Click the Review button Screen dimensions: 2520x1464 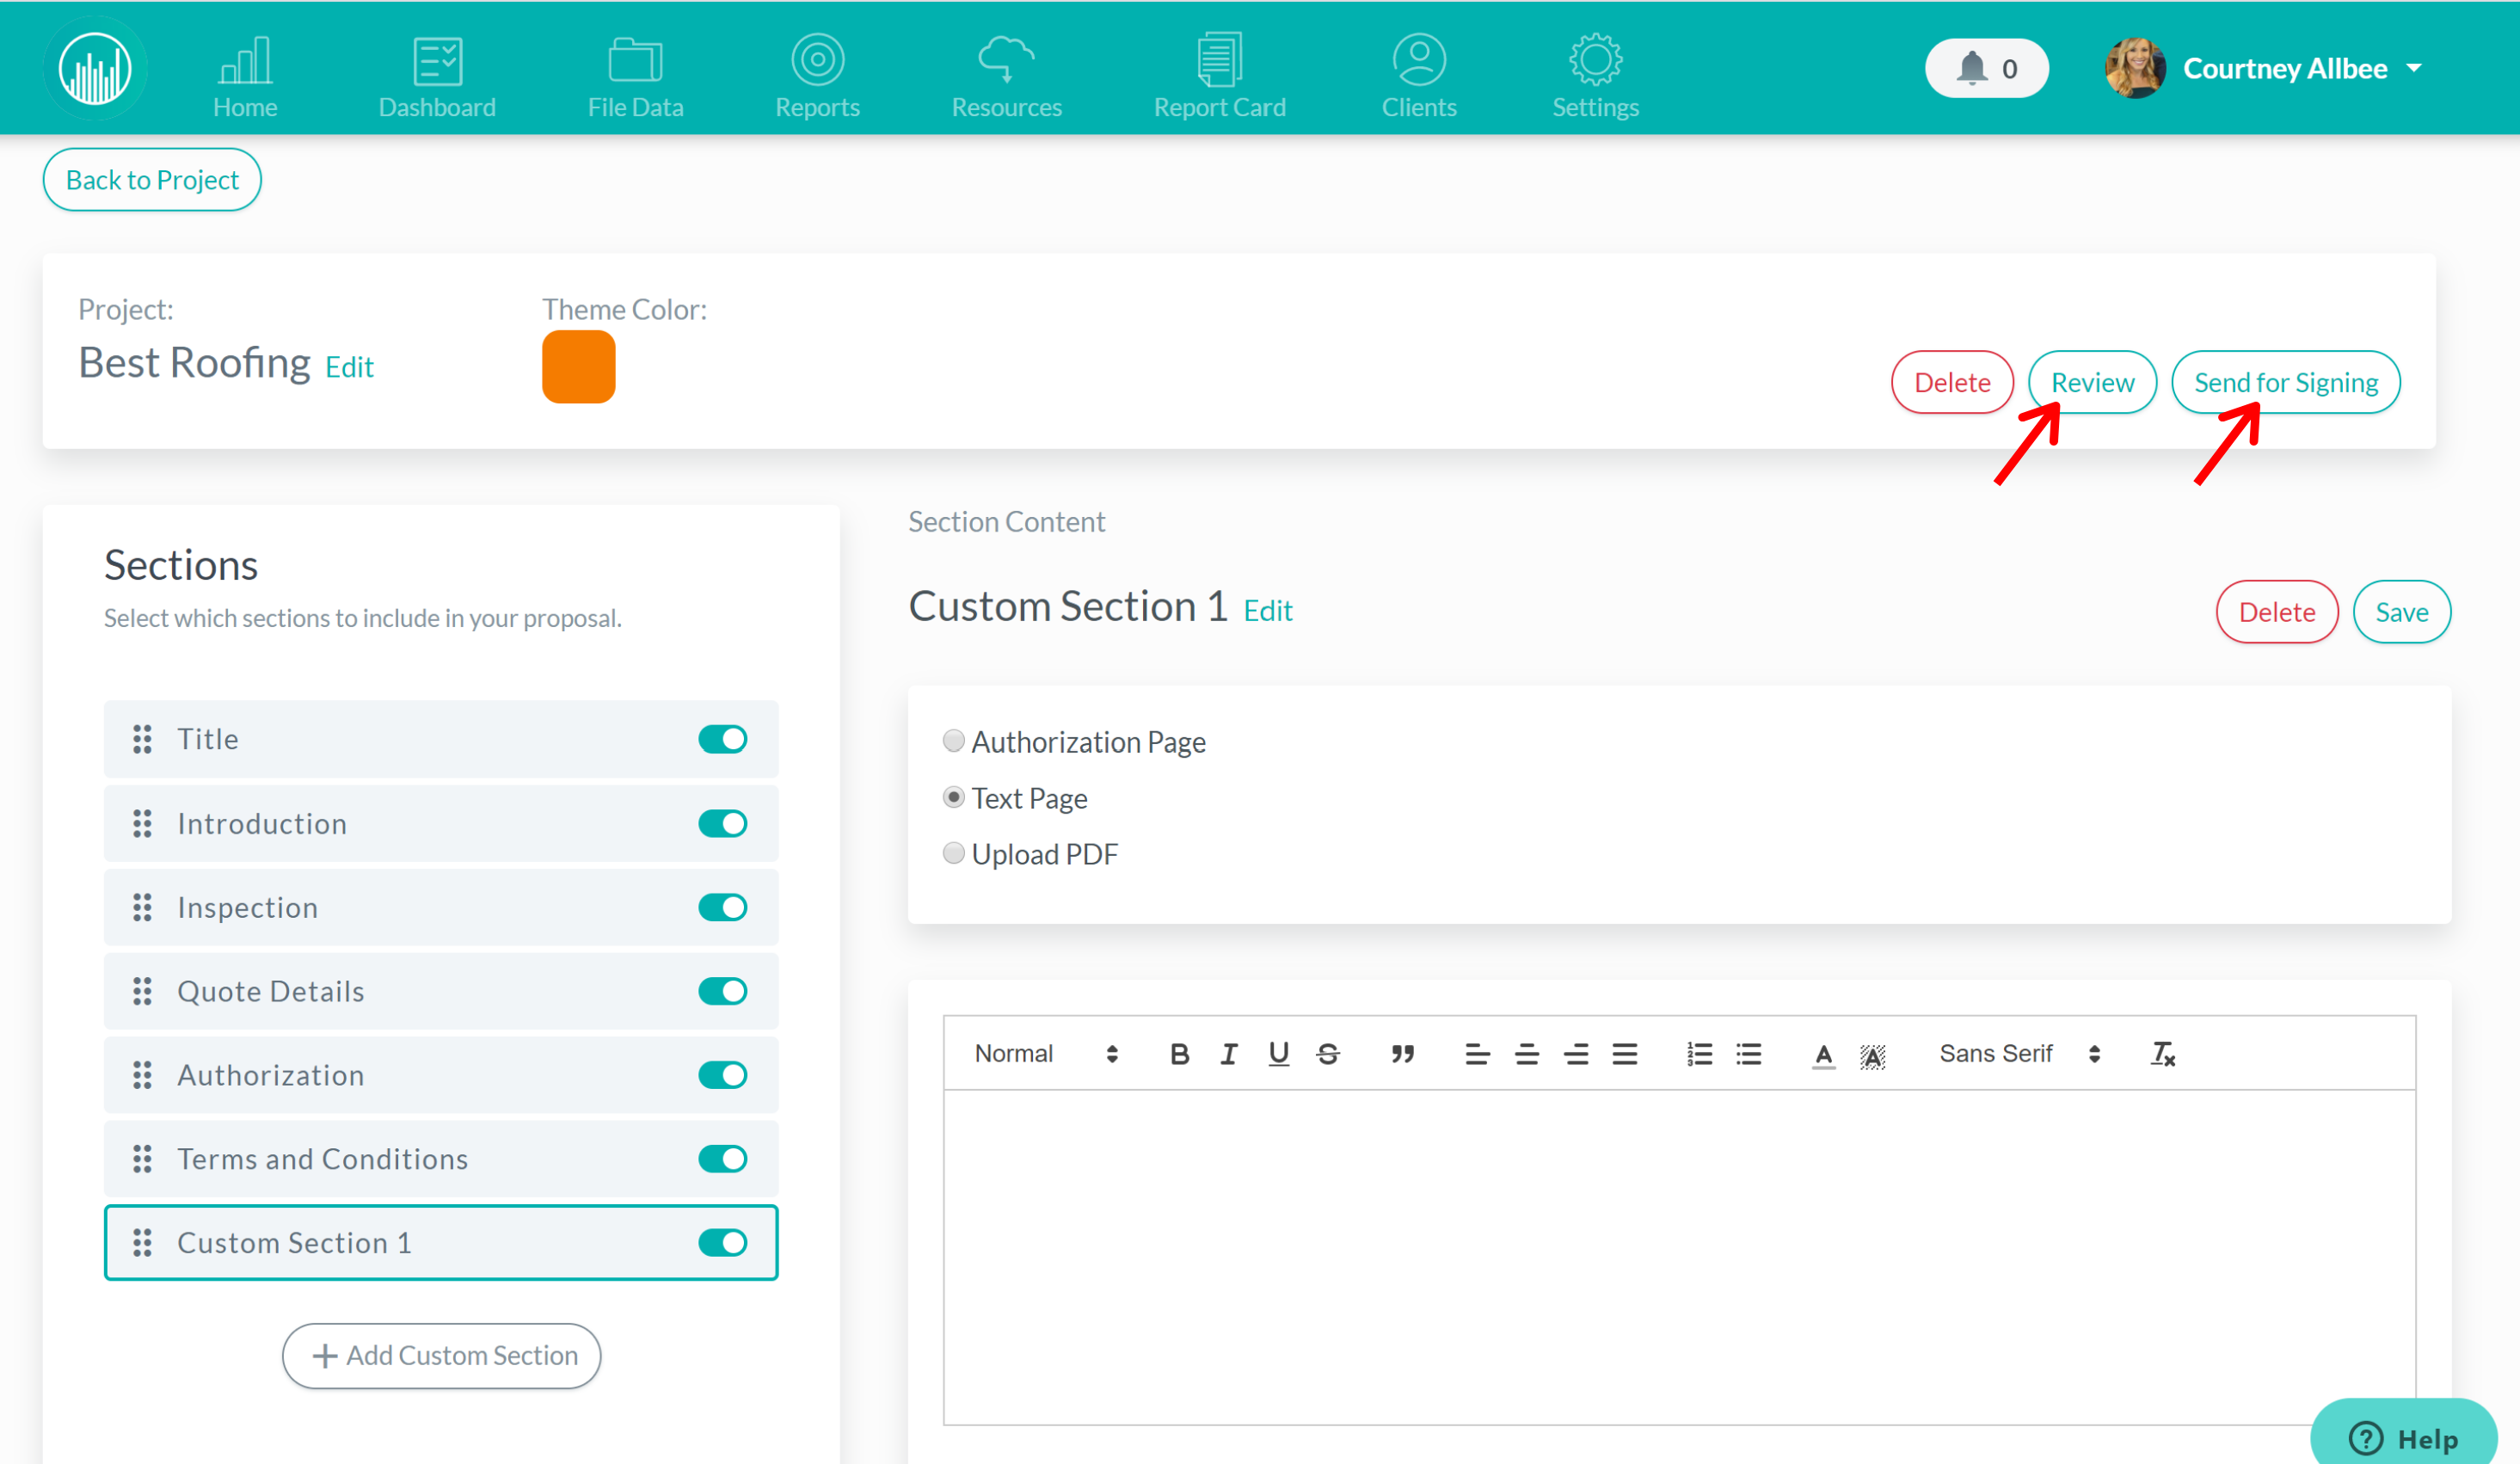point(2092,382)
